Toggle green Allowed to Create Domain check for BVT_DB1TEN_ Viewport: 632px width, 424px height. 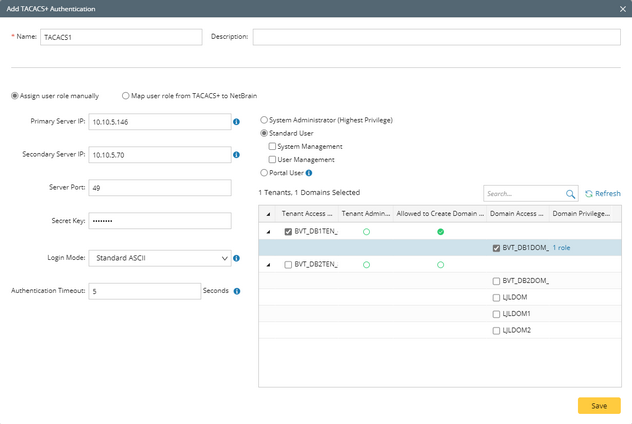(x=440, y=232)
